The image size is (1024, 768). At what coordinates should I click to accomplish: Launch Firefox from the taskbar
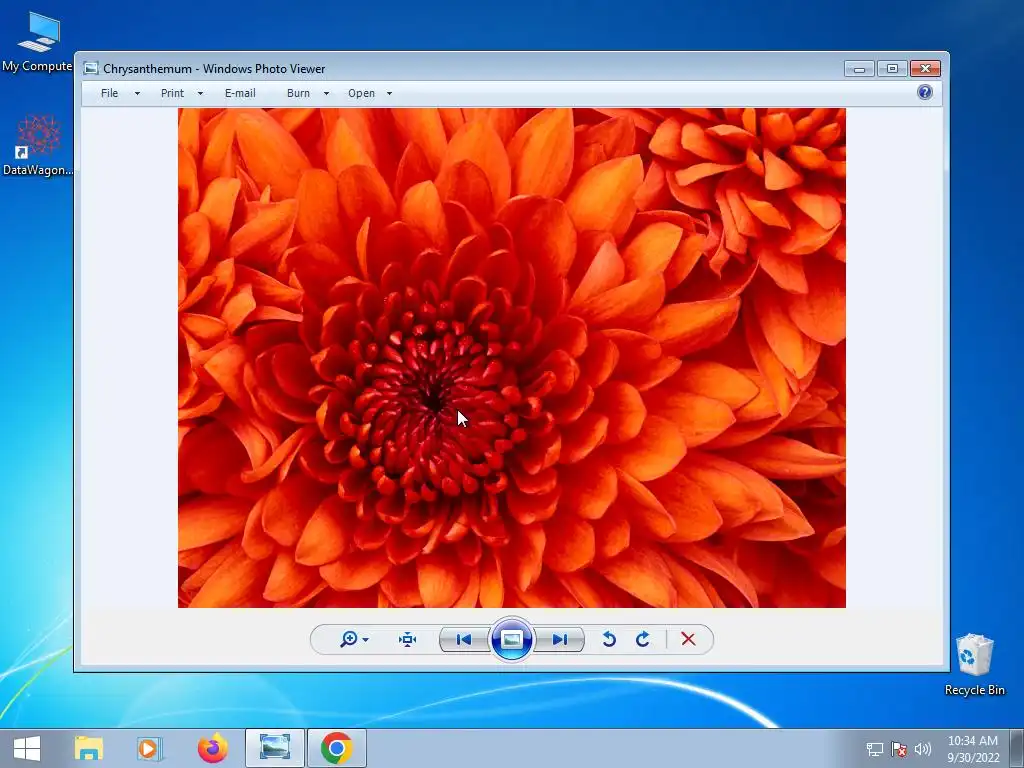coord(213,748)
